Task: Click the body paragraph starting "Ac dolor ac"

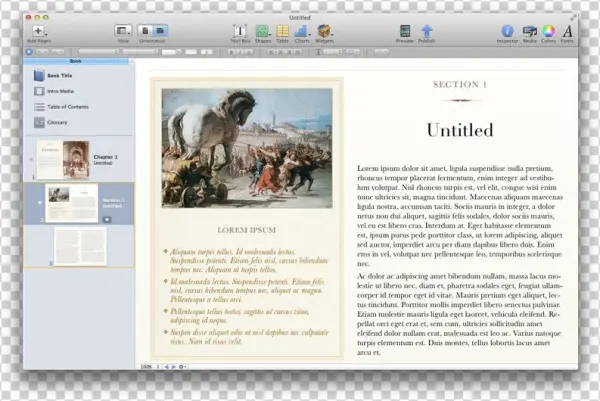Action: click(x=459, y=314)
